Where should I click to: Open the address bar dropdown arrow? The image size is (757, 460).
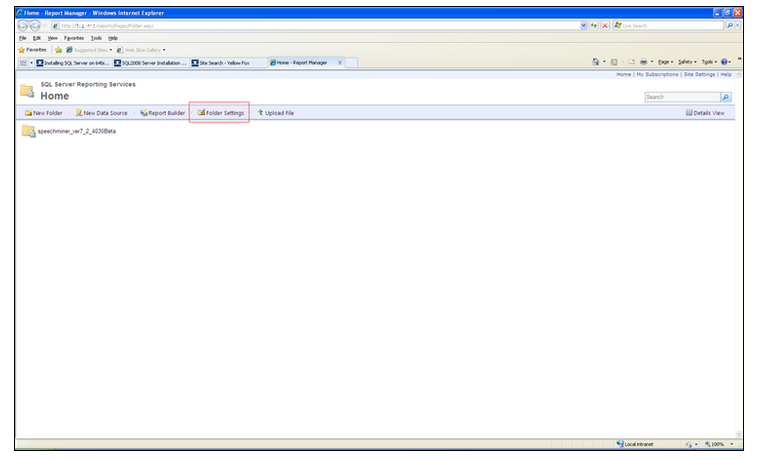[584, 26]
